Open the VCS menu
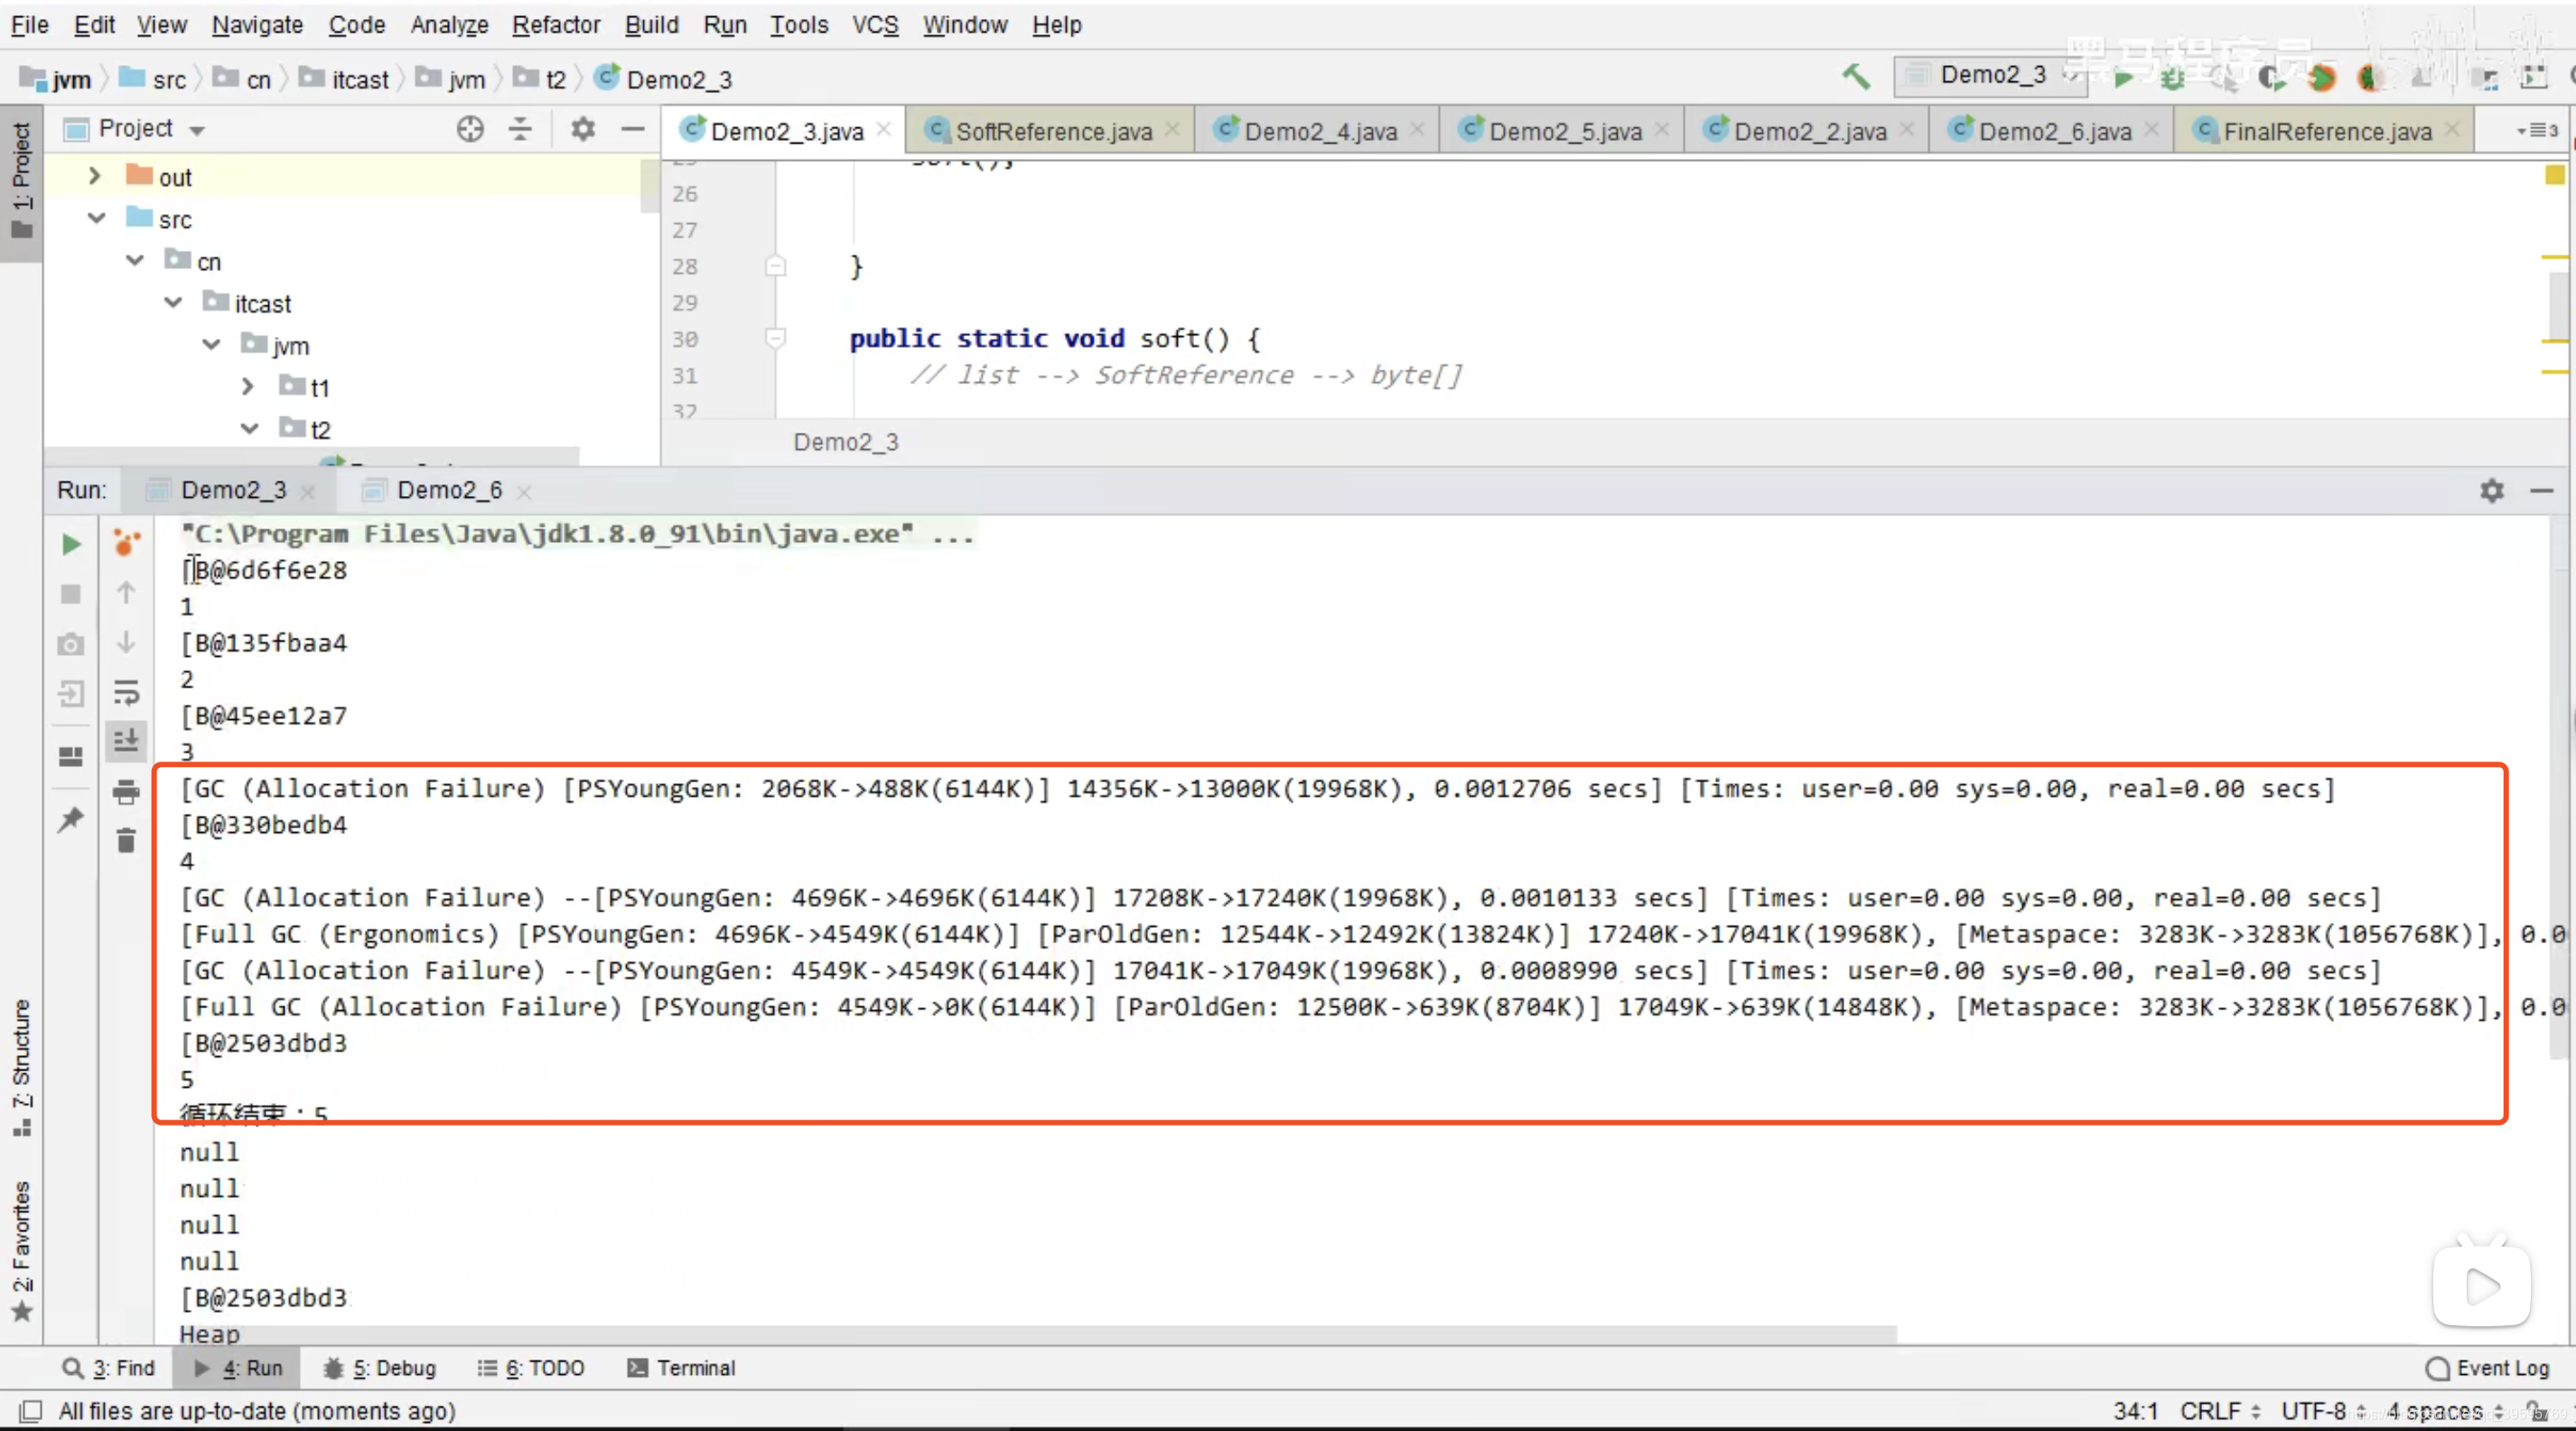 click(875, 25)
